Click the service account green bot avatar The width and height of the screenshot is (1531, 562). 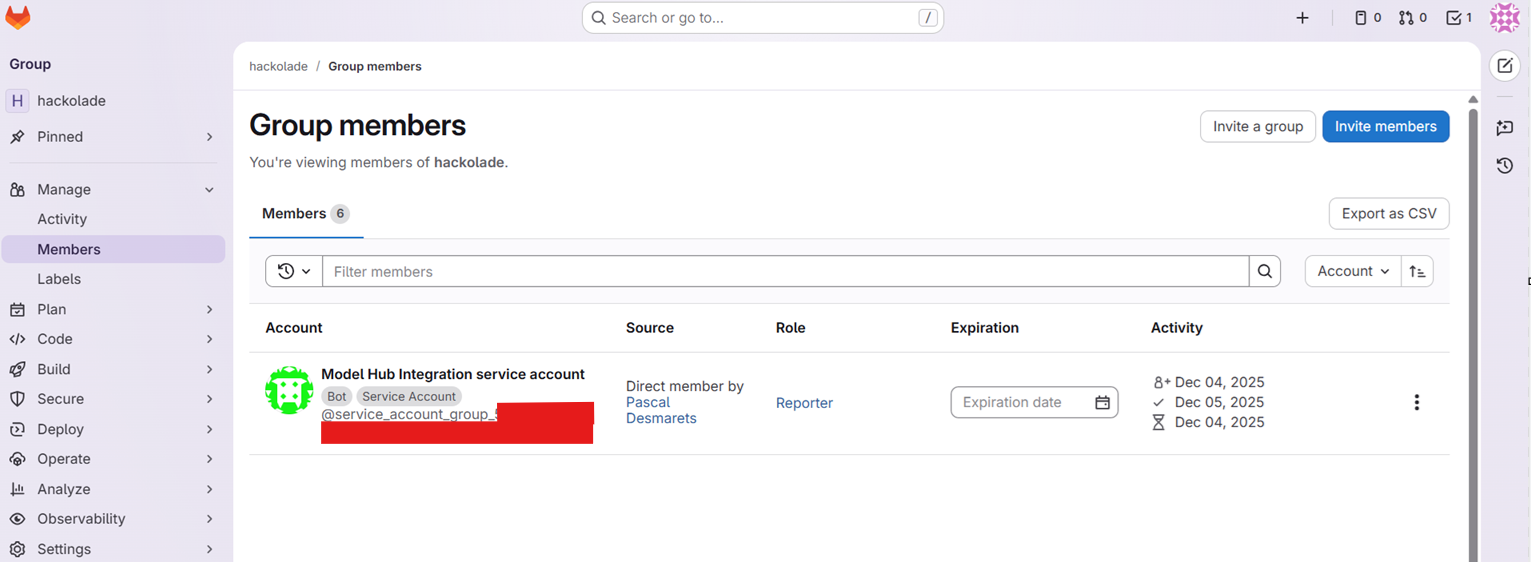click(x=289, y=390)
